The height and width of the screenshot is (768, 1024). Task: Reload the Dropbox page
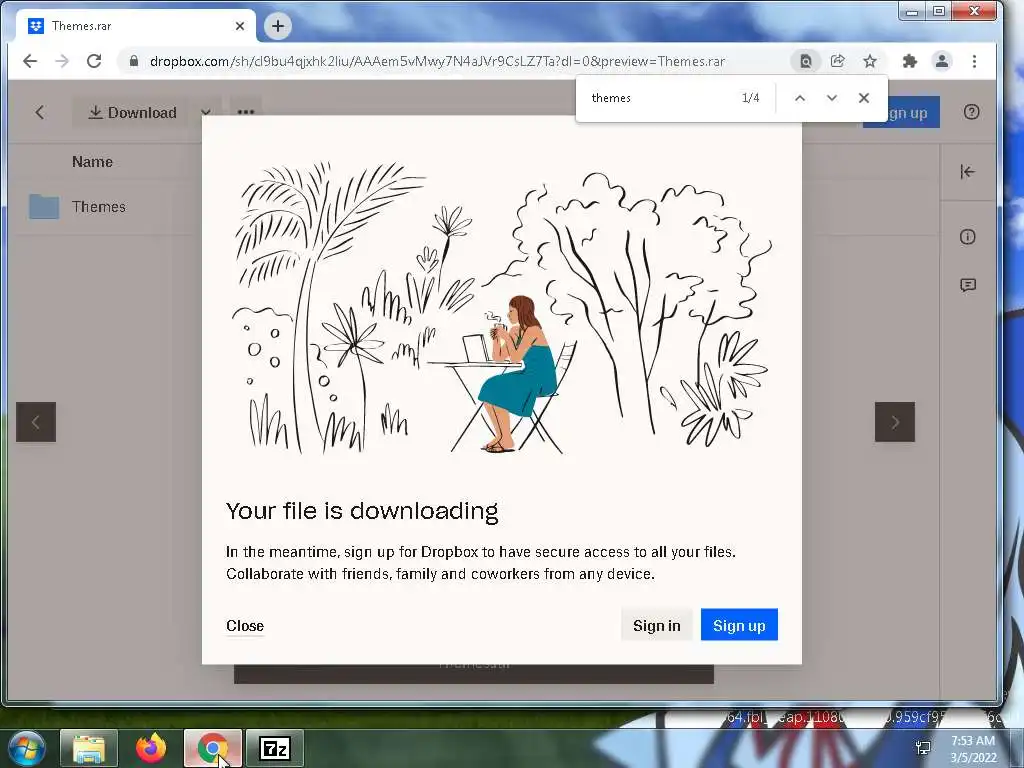(94, 61)
